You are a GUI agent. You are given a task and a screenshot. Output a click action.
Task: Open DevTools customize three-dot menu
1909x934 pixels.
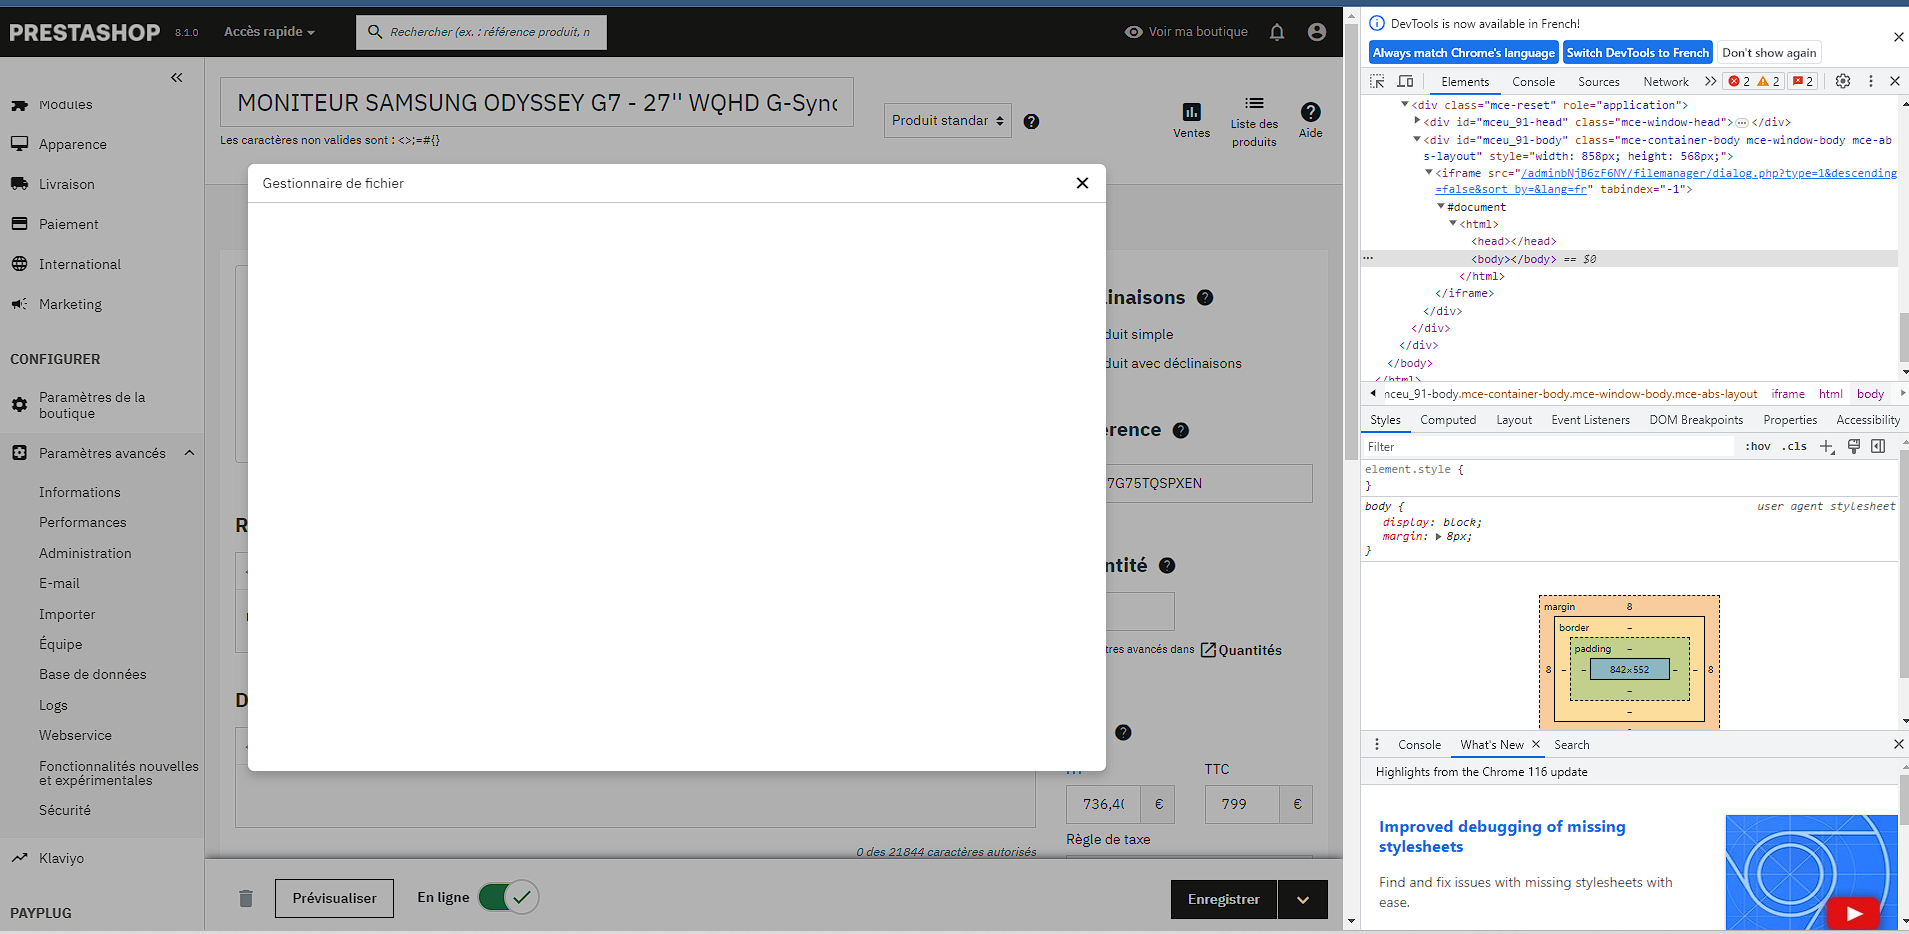tap(1871, 81)
